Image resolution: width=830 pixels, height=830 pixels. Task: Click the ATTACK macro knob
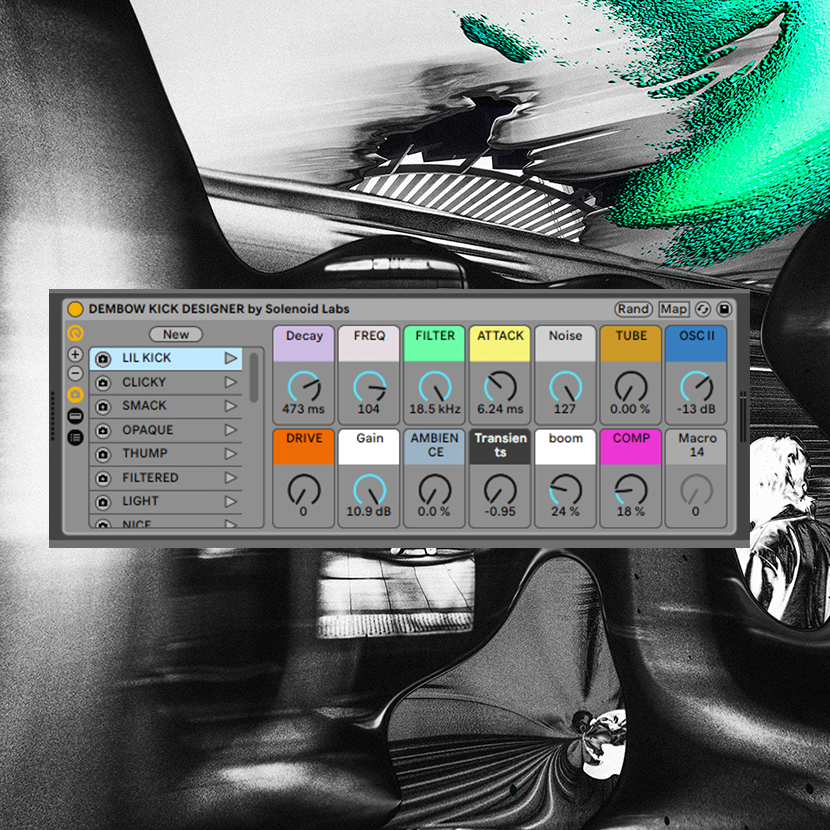click(x=500, y=386)
